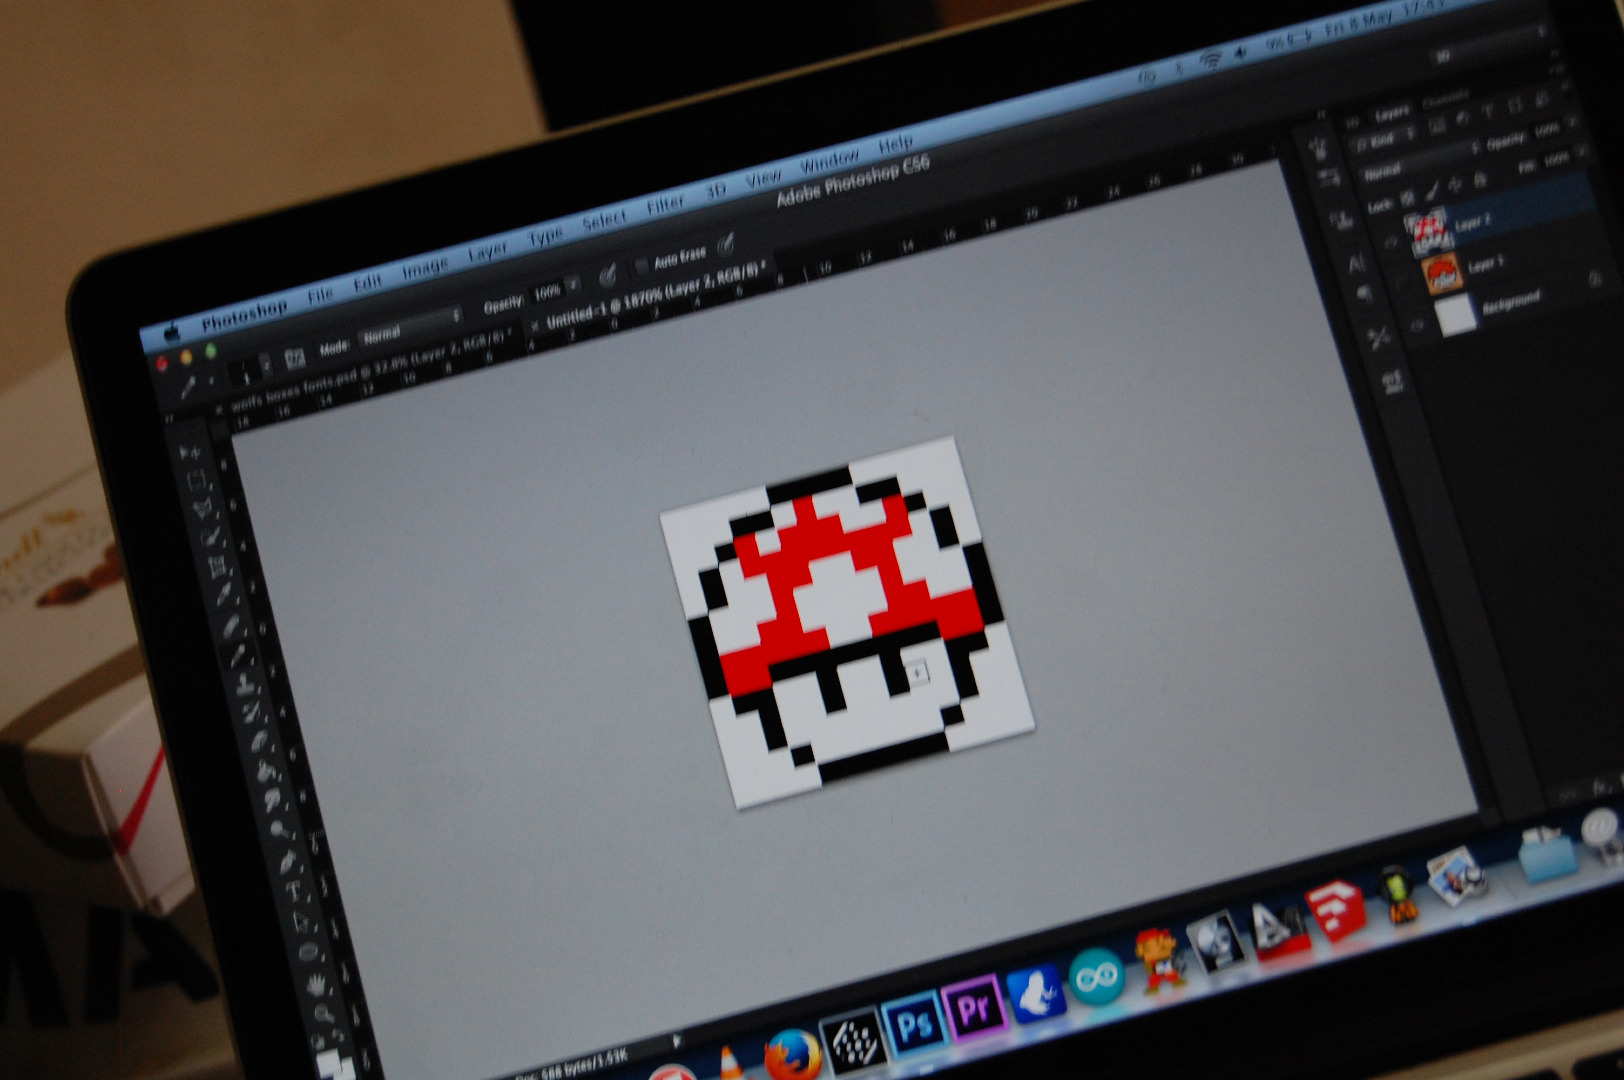Toggle lock all in Layers panel
This screenshot has width=1624, height=1080.
[1479, 180]
